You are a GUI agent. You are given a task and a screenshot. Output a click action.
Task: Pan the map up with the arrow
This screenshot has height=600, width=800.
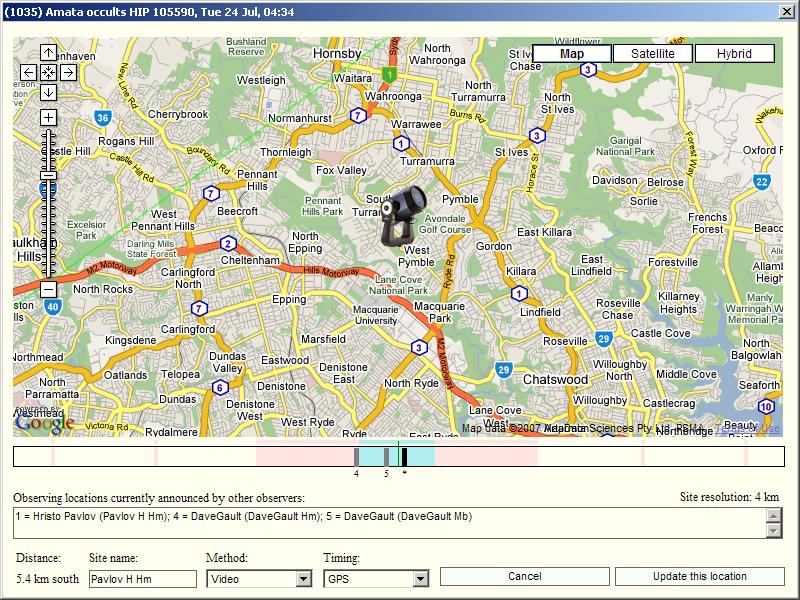[48, 53]
